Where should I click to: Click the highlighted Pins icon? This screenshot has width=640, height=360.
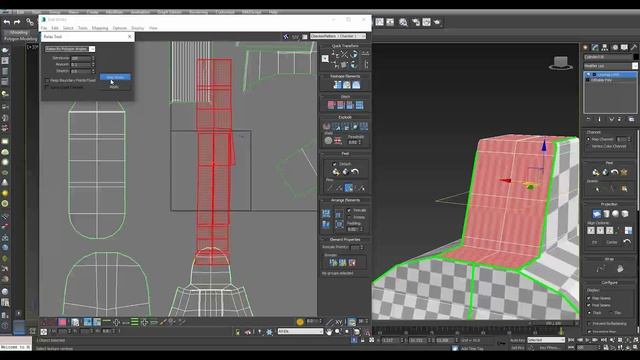coord(349,188)
